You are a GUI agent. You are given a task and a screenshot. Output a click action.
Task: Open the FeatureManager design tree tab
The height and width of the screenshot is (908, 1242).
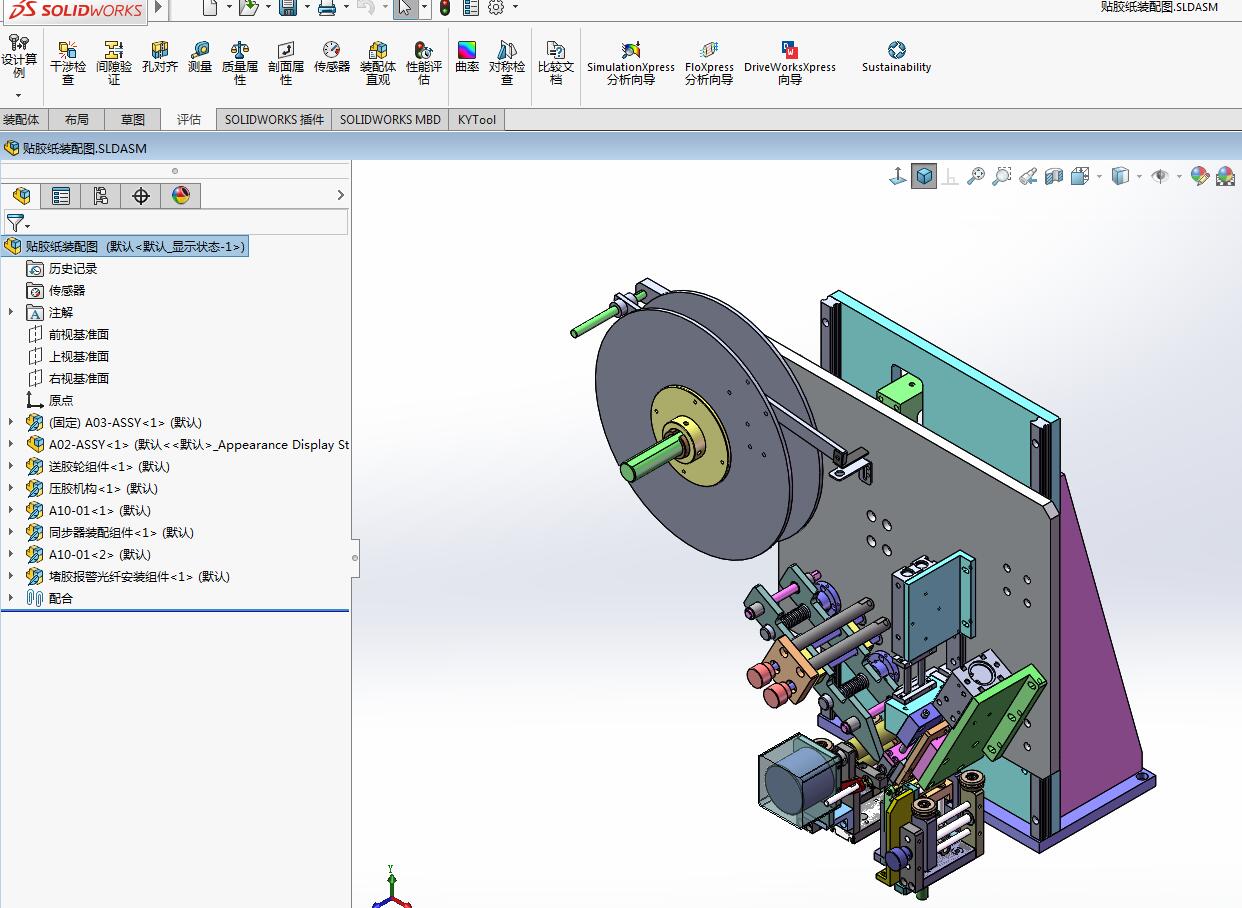tap(21, 196)
